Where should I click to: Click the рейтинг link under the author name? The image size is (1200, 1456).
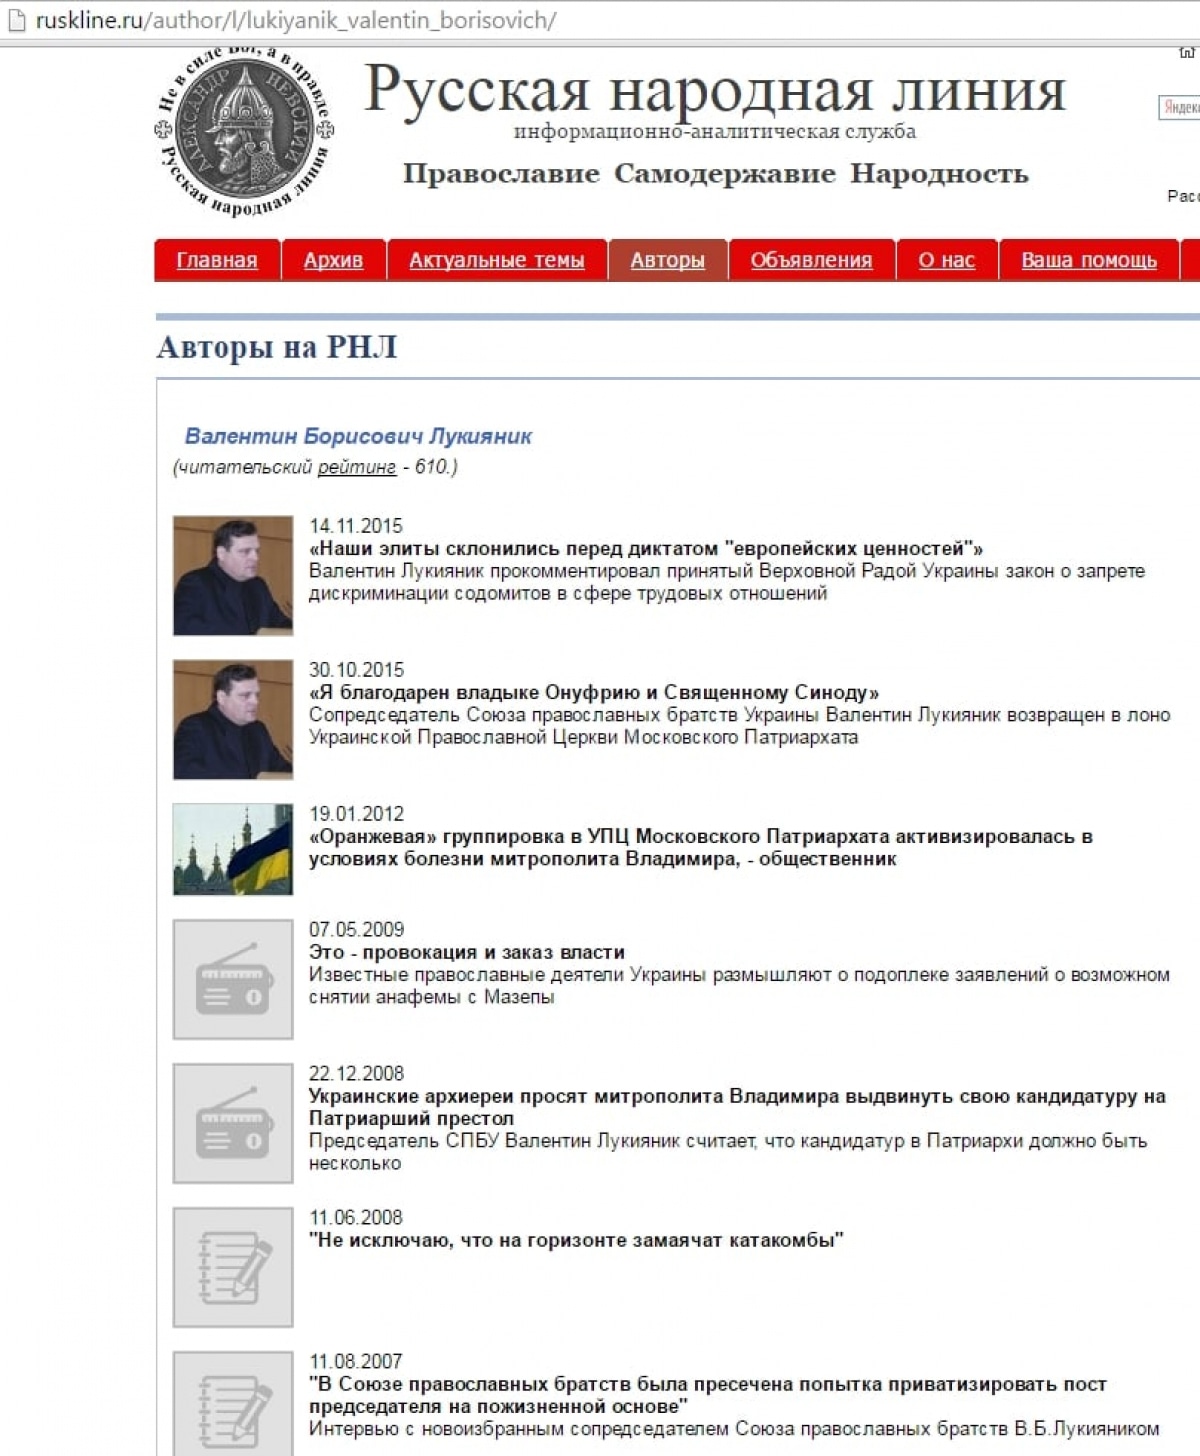point(356,467)
